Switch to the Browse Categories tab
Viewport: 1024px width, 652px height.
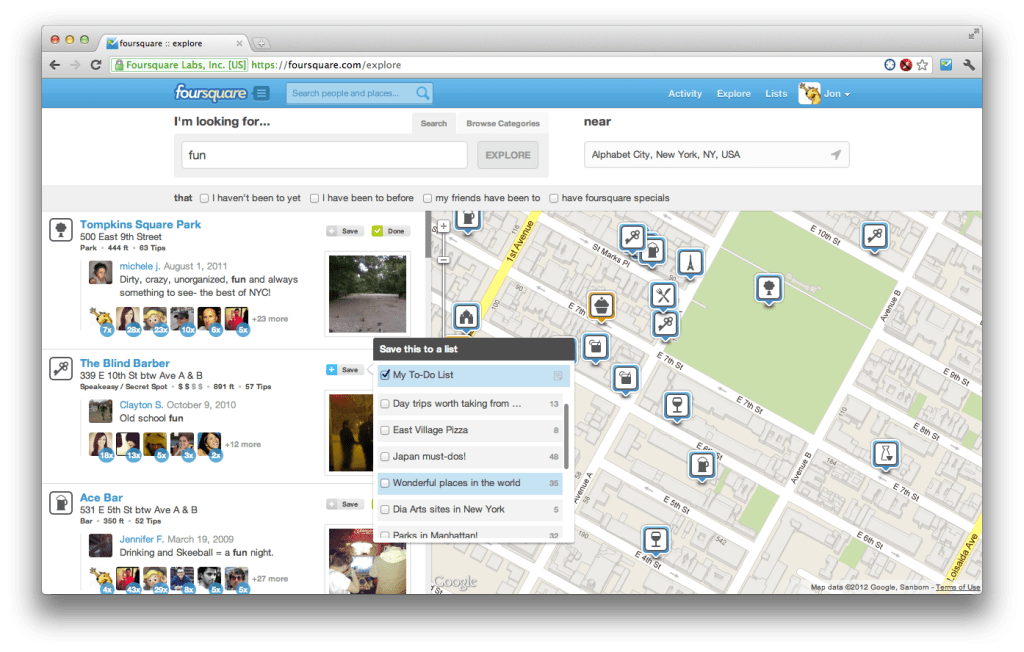pyautogui.click(x=502, y=124)
